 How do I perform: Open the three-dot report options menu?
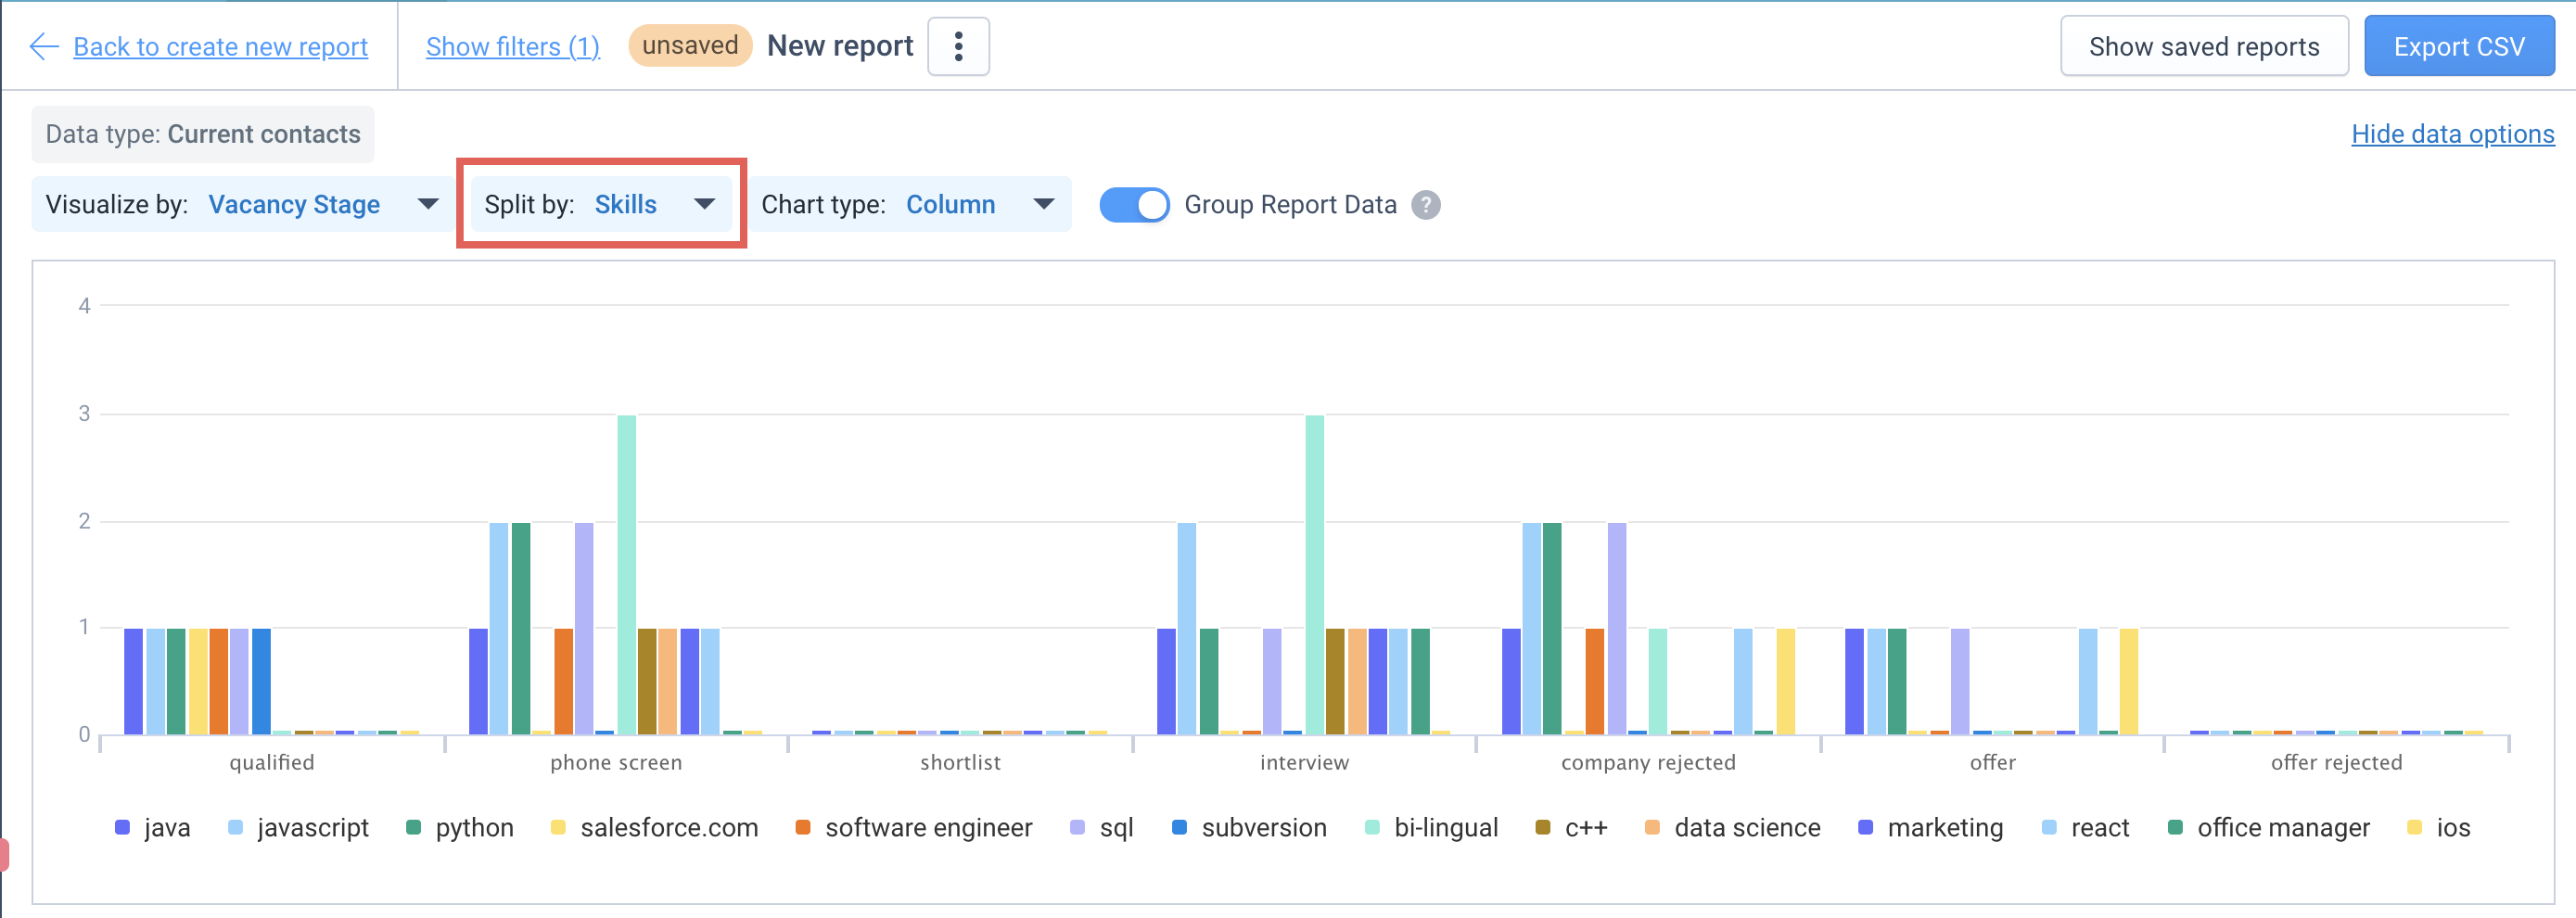pos(958,46)
